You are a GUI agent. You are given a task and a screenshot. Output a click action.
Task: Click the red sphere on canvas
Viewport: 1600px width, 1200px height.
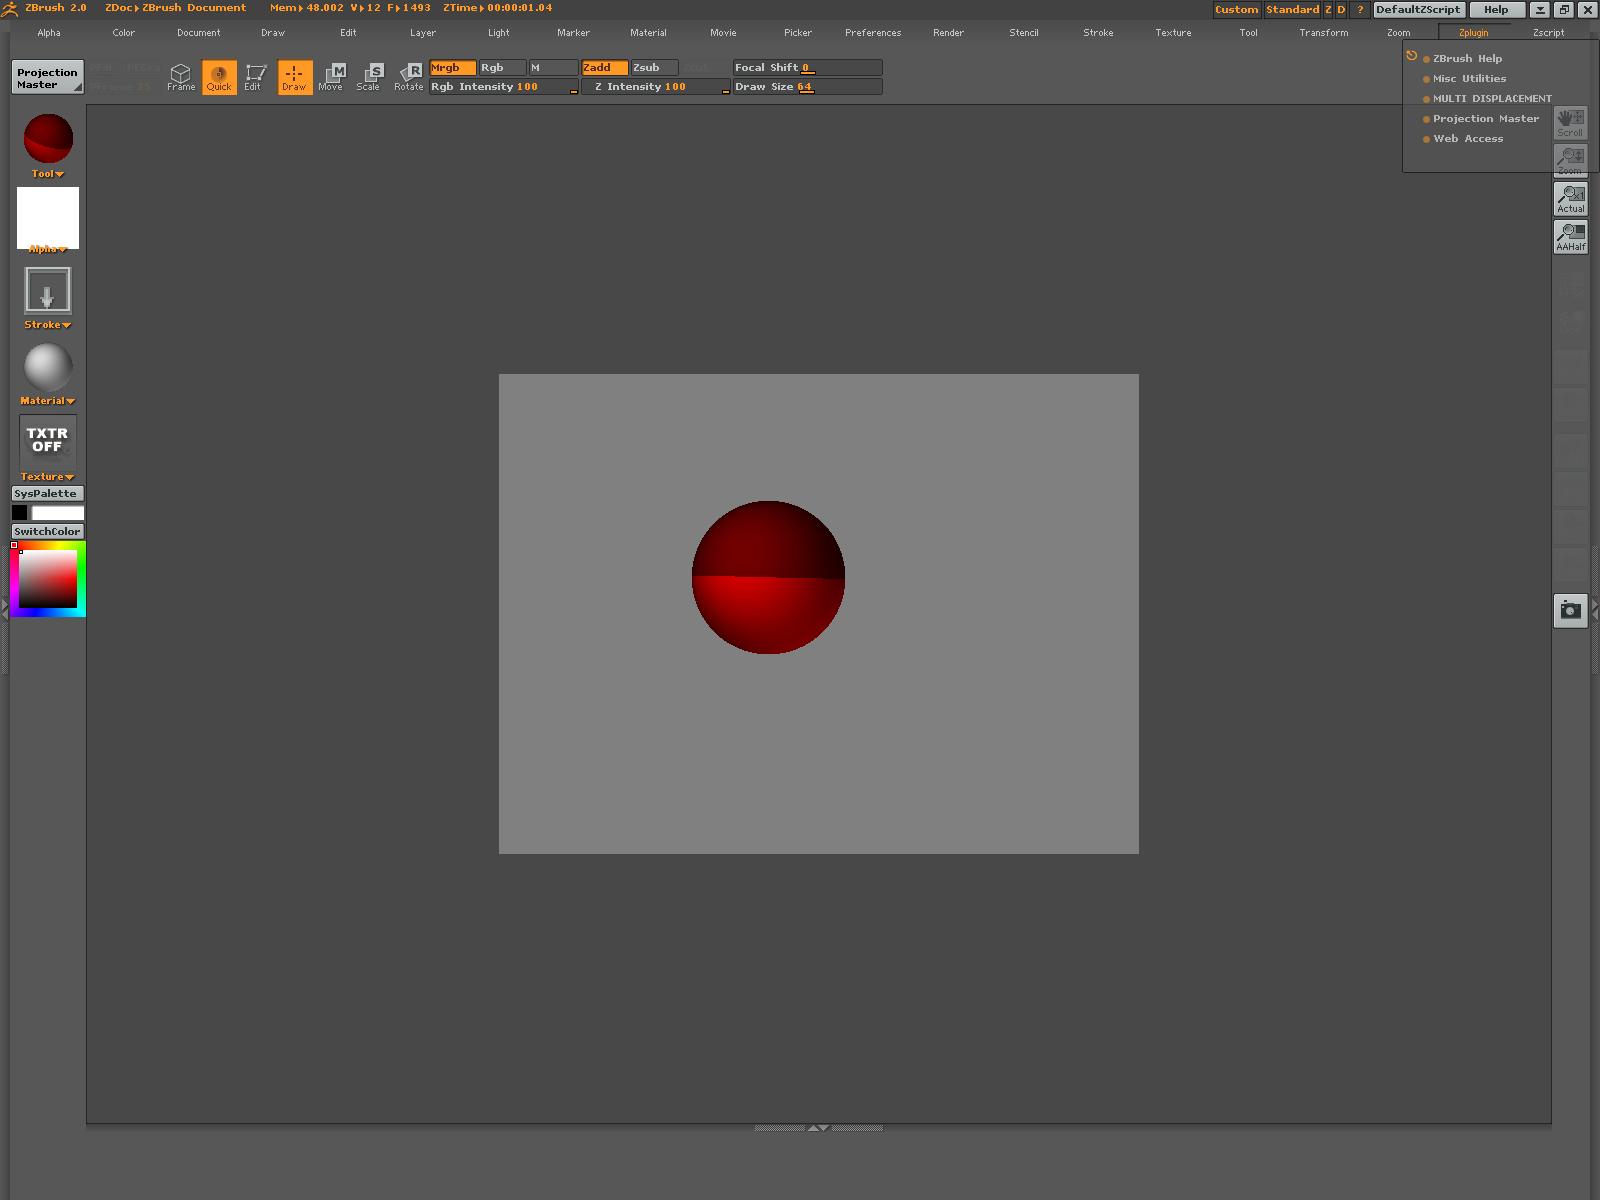coord(768,578)
